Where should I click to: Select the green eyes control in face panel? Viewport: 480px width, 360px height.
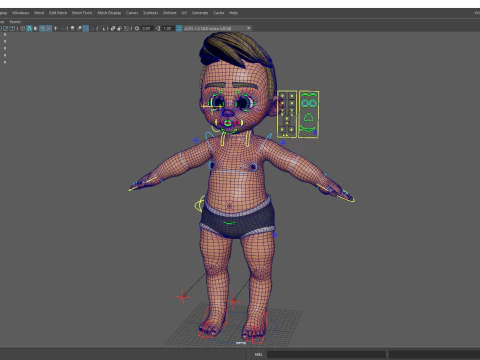tap(309, 103)
